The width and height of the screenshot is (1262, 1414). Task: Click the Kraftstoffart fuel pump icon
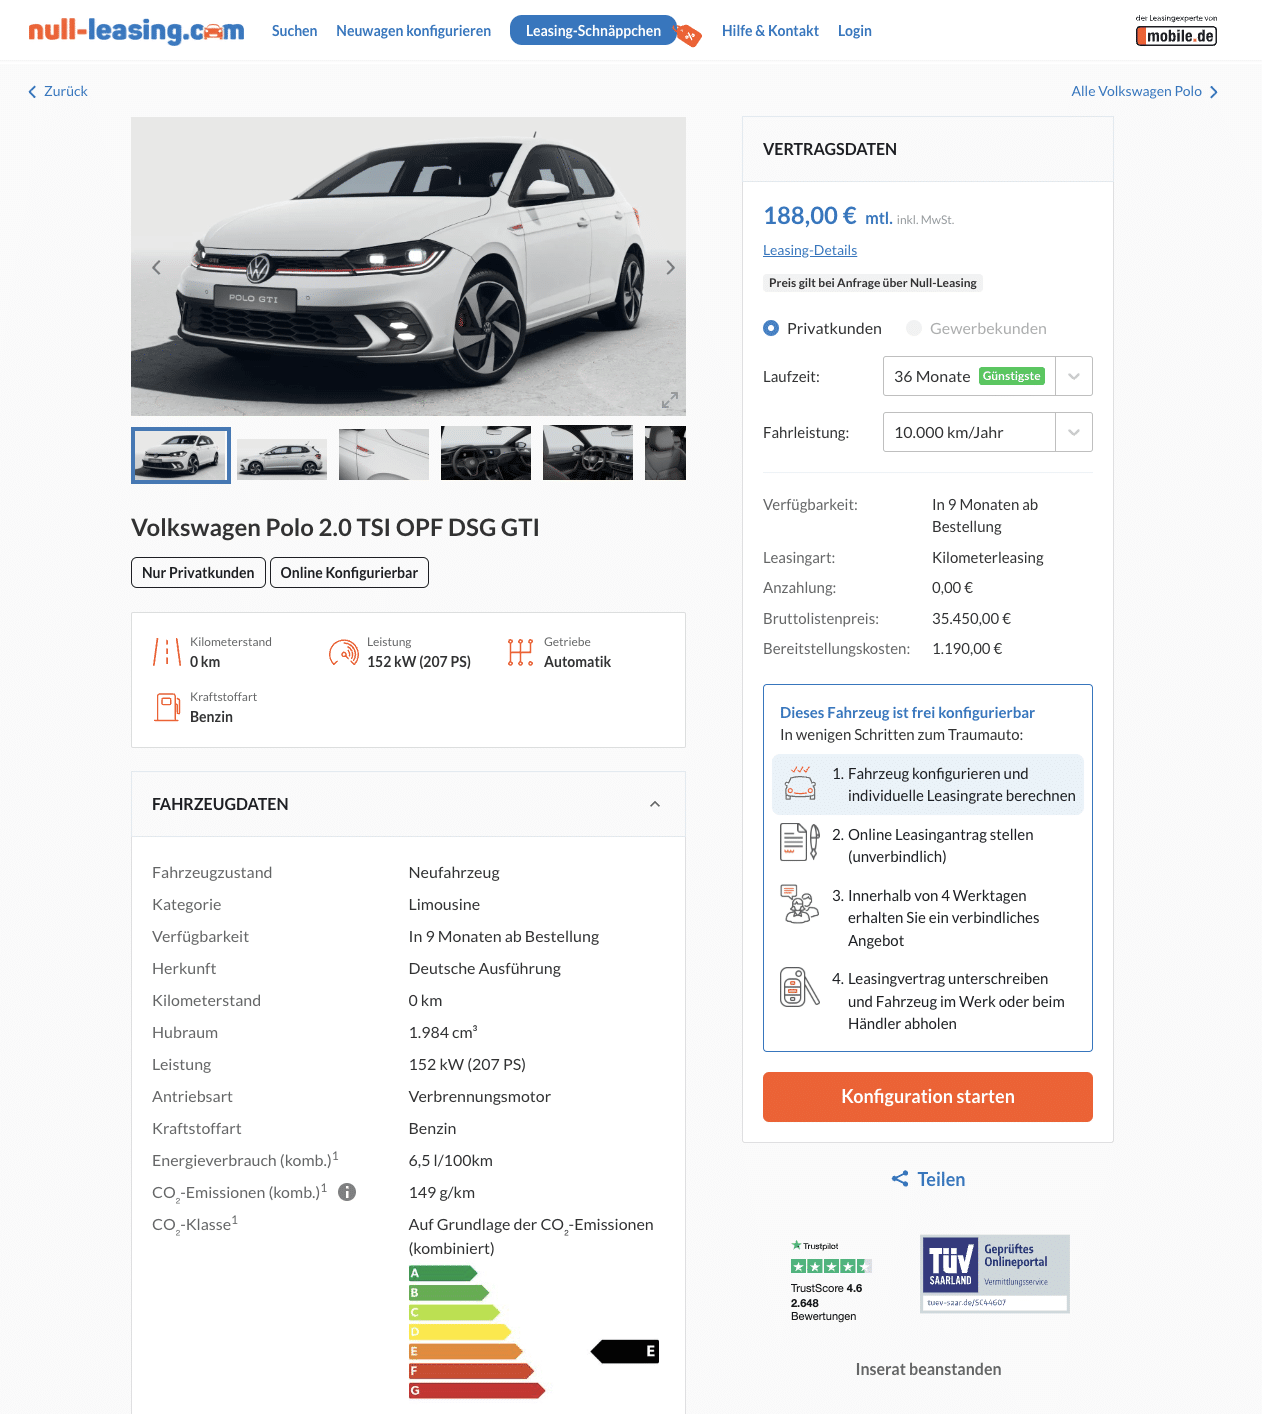coord(166,707)
